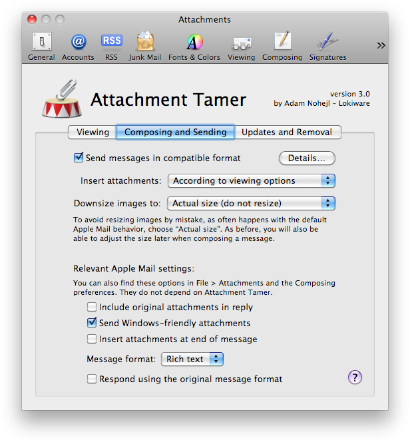The width and height of the screenshot is (410, 442).
Task: Click the 'Attachment Tamer' title text
Action: click(168, 100)
